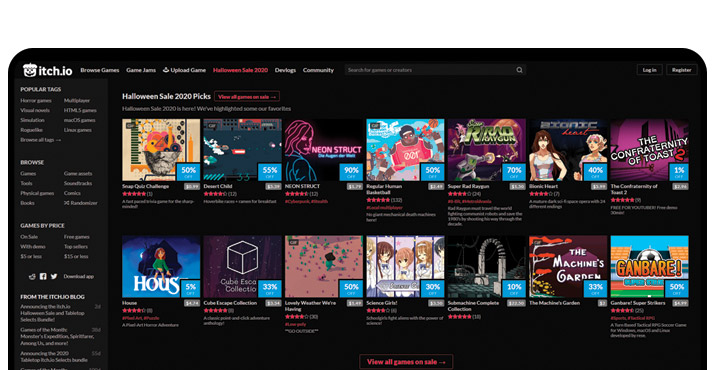
Task: Browse Comics category
Action: tap(73, 193)
